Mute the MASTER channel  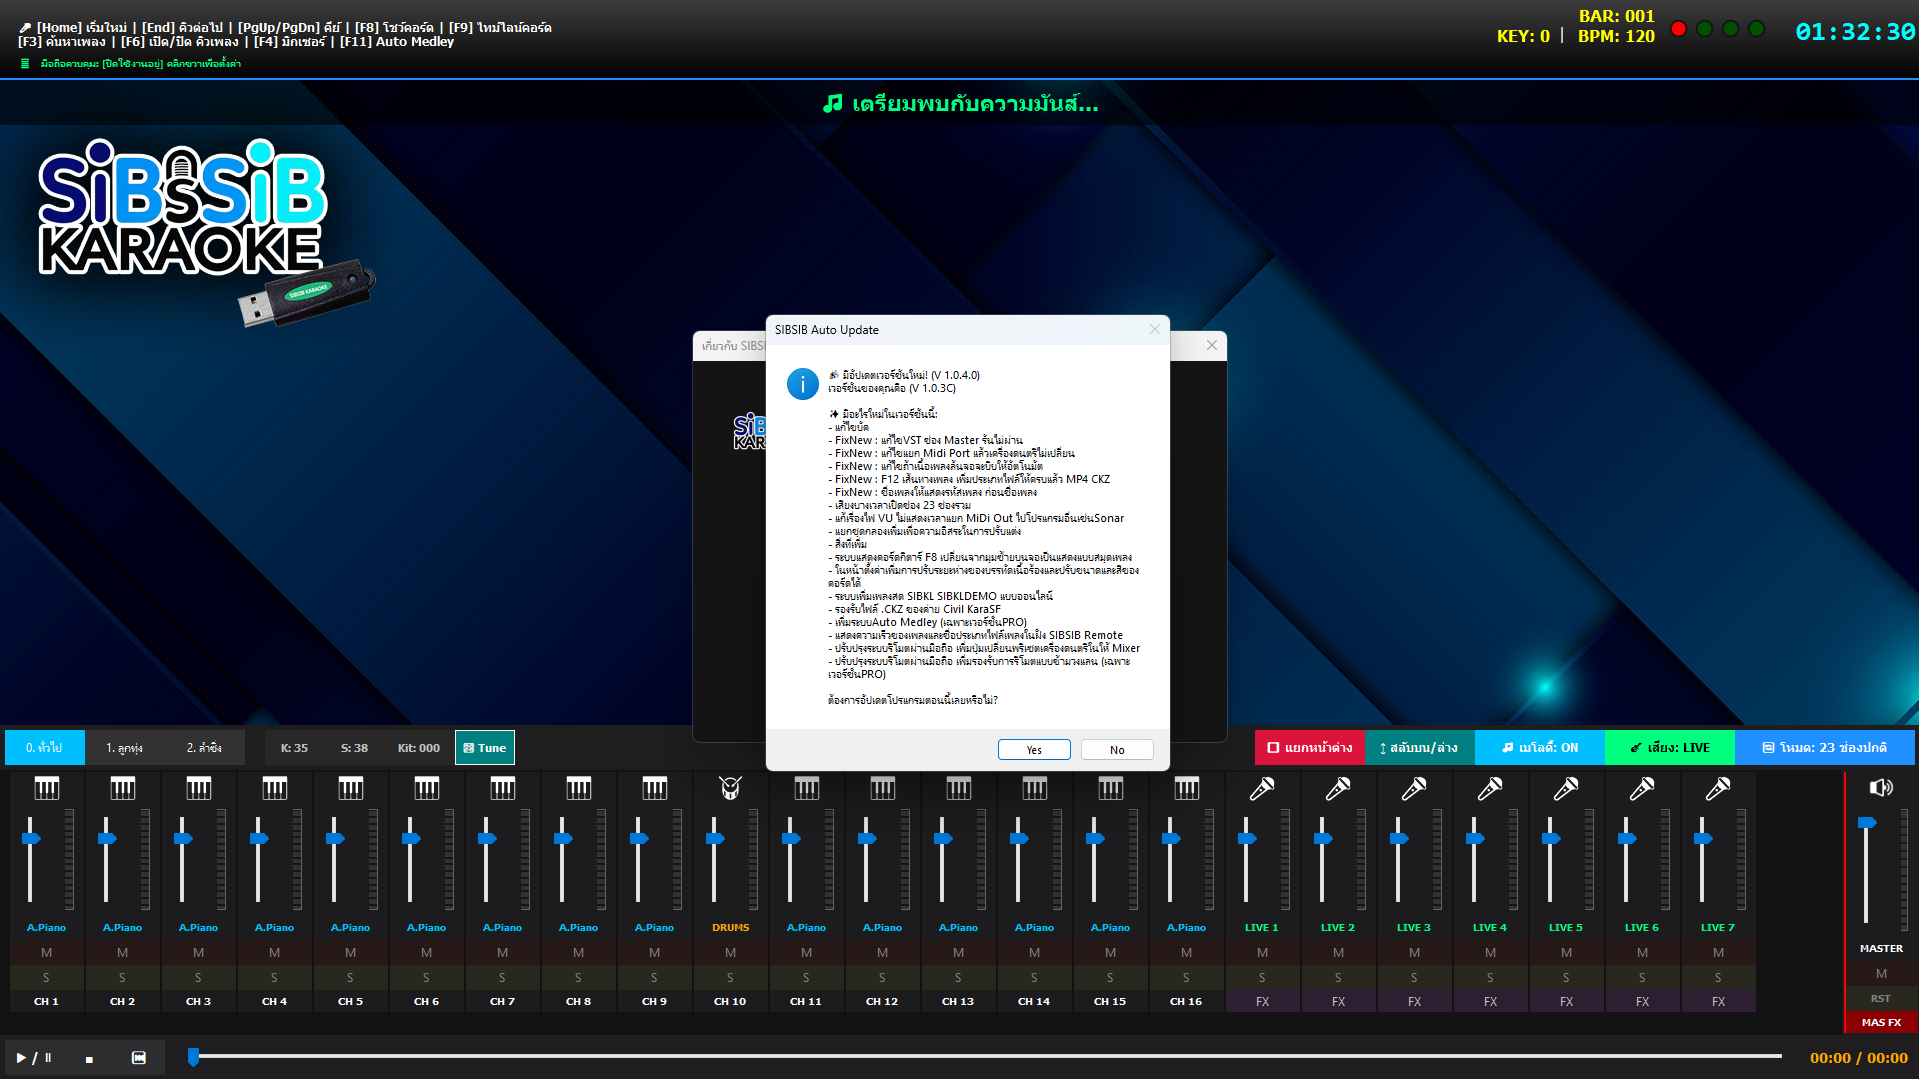1881,973
